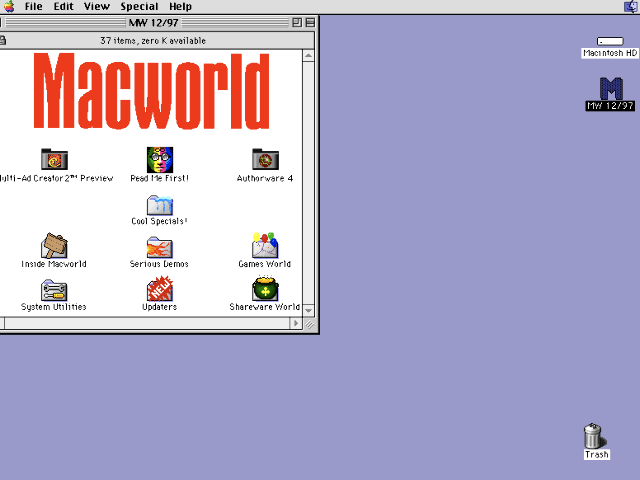
Task: Click the window collapse box
Action: [310, 22]
